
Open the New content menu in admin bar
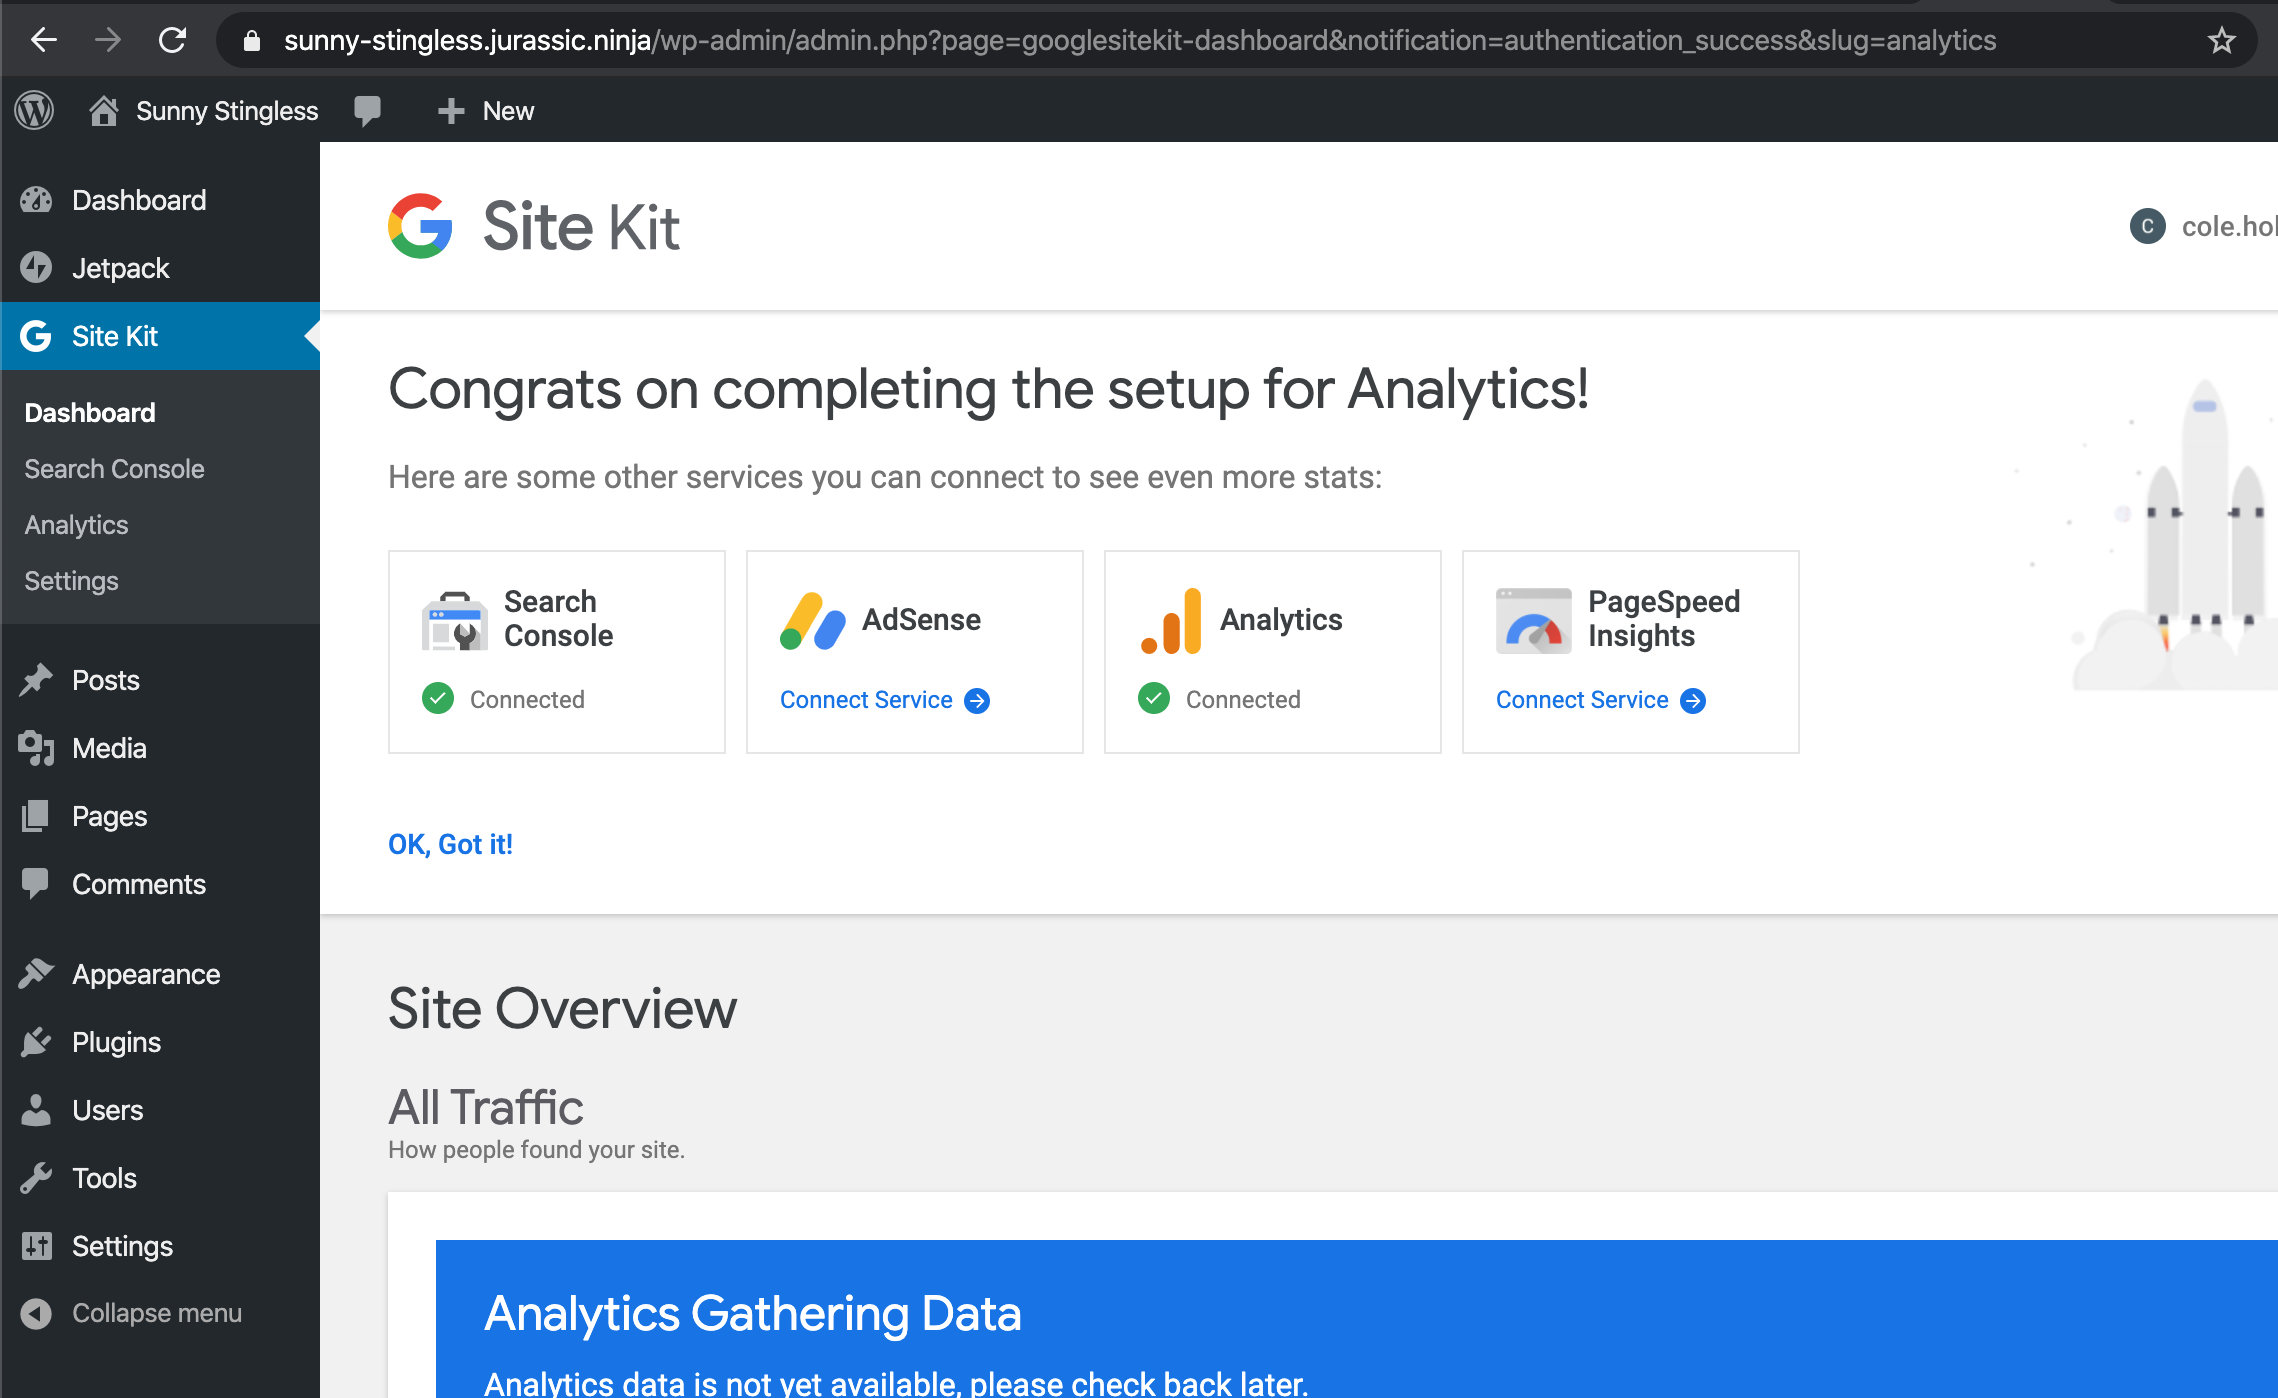coord(486,111)
